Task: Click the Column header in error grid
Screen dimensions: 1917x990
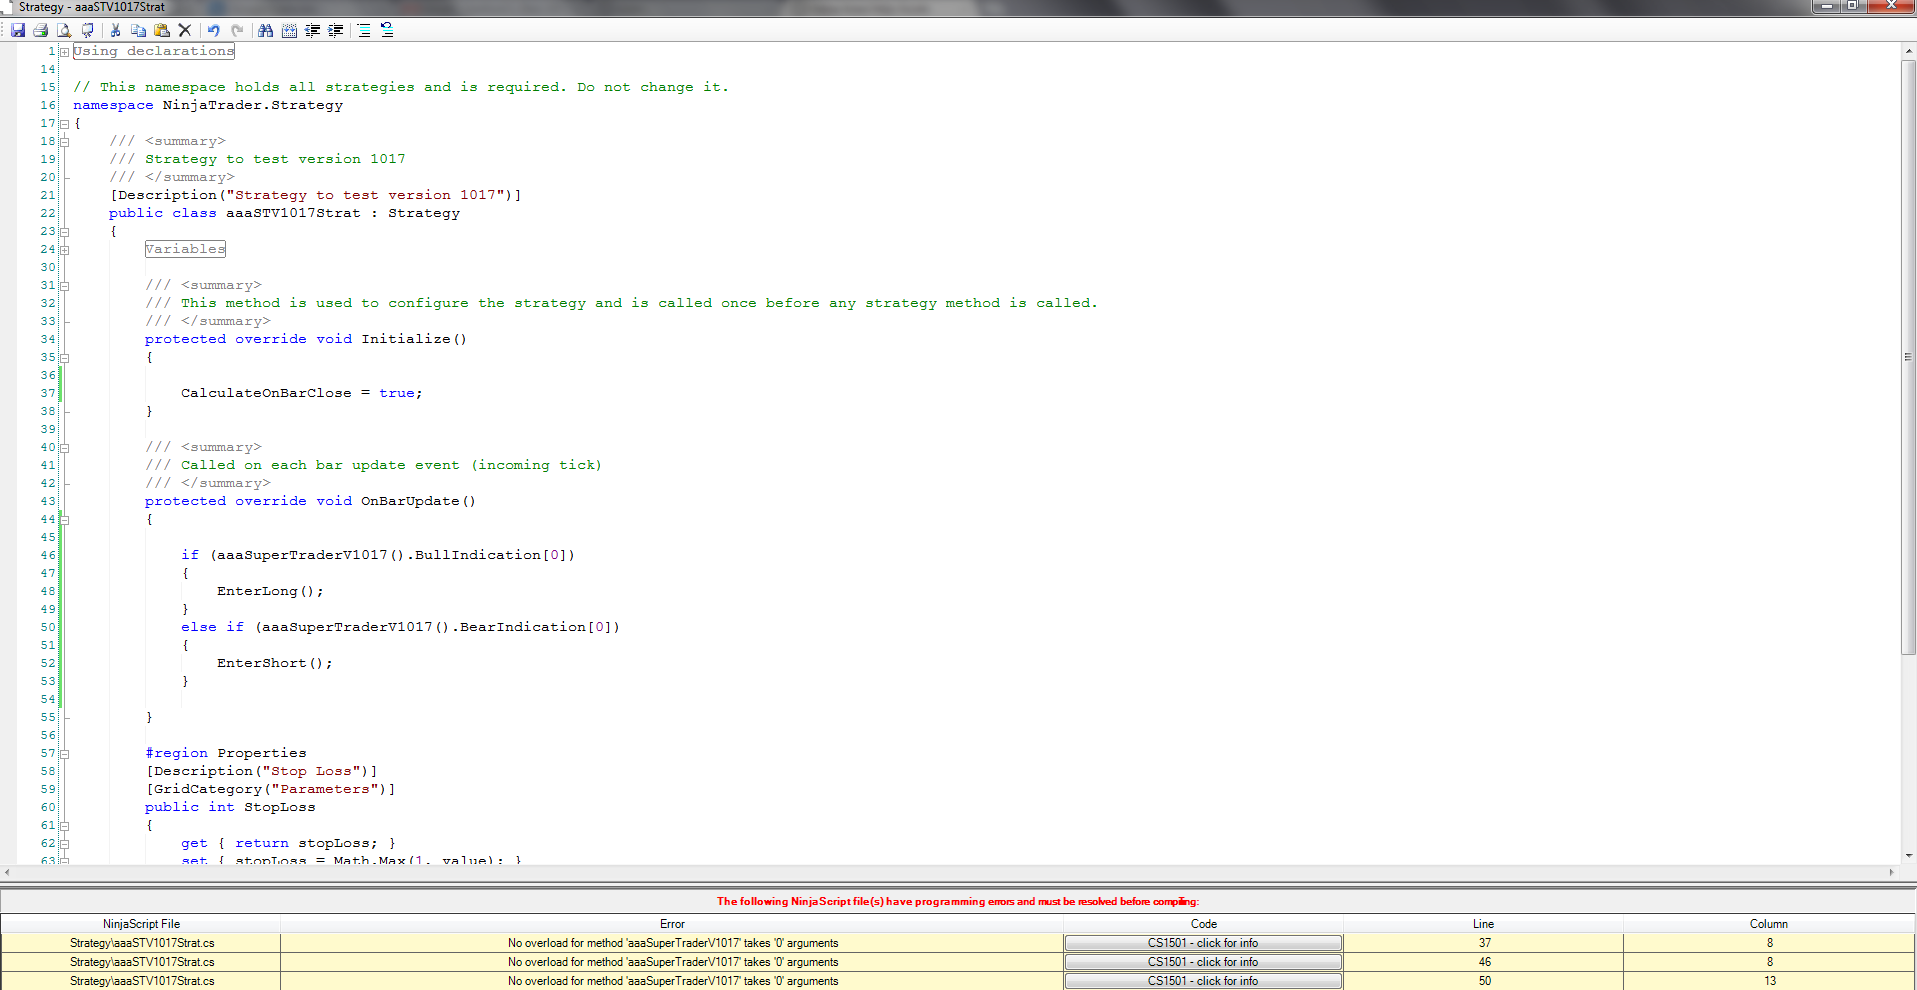Action: coord(1768,924)
